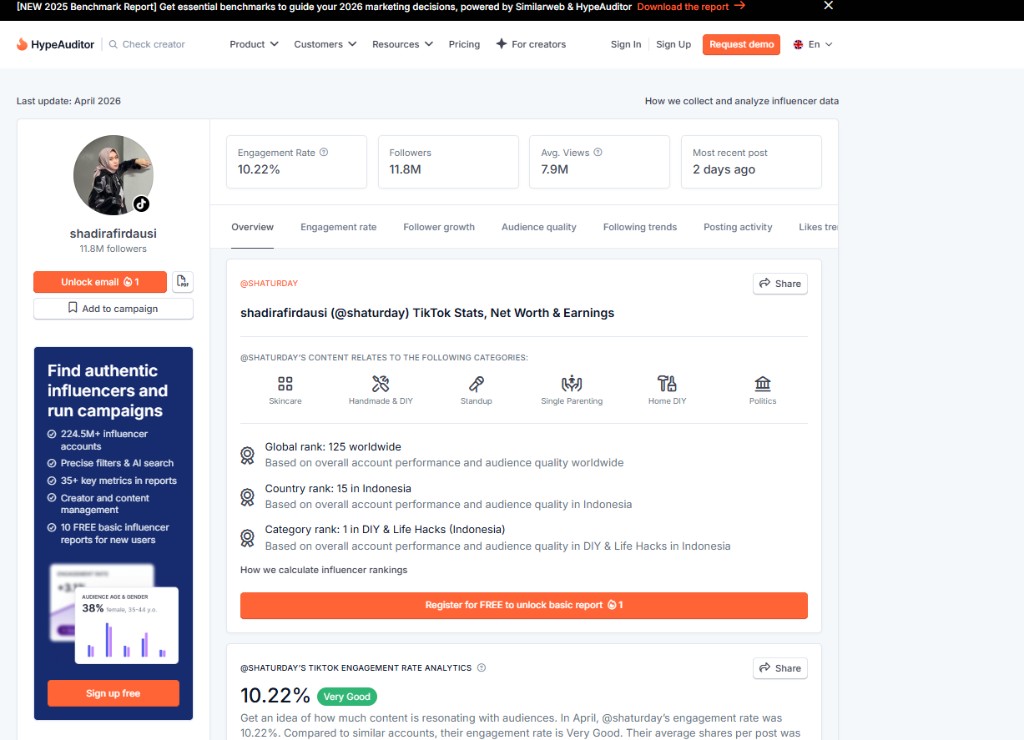The image size is (1024, 740).
Task: Switch to the Audience quality tab
Action: click(539, 227)
